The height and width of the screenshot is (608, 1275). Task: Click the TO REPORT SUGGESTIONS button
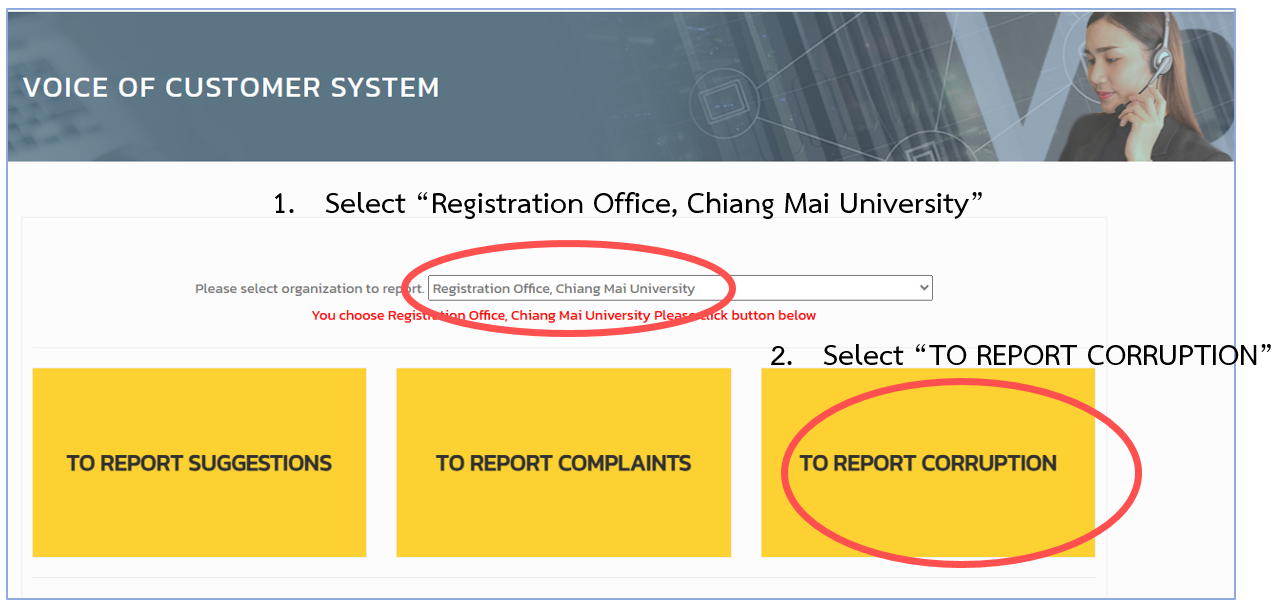click(199, 463)
